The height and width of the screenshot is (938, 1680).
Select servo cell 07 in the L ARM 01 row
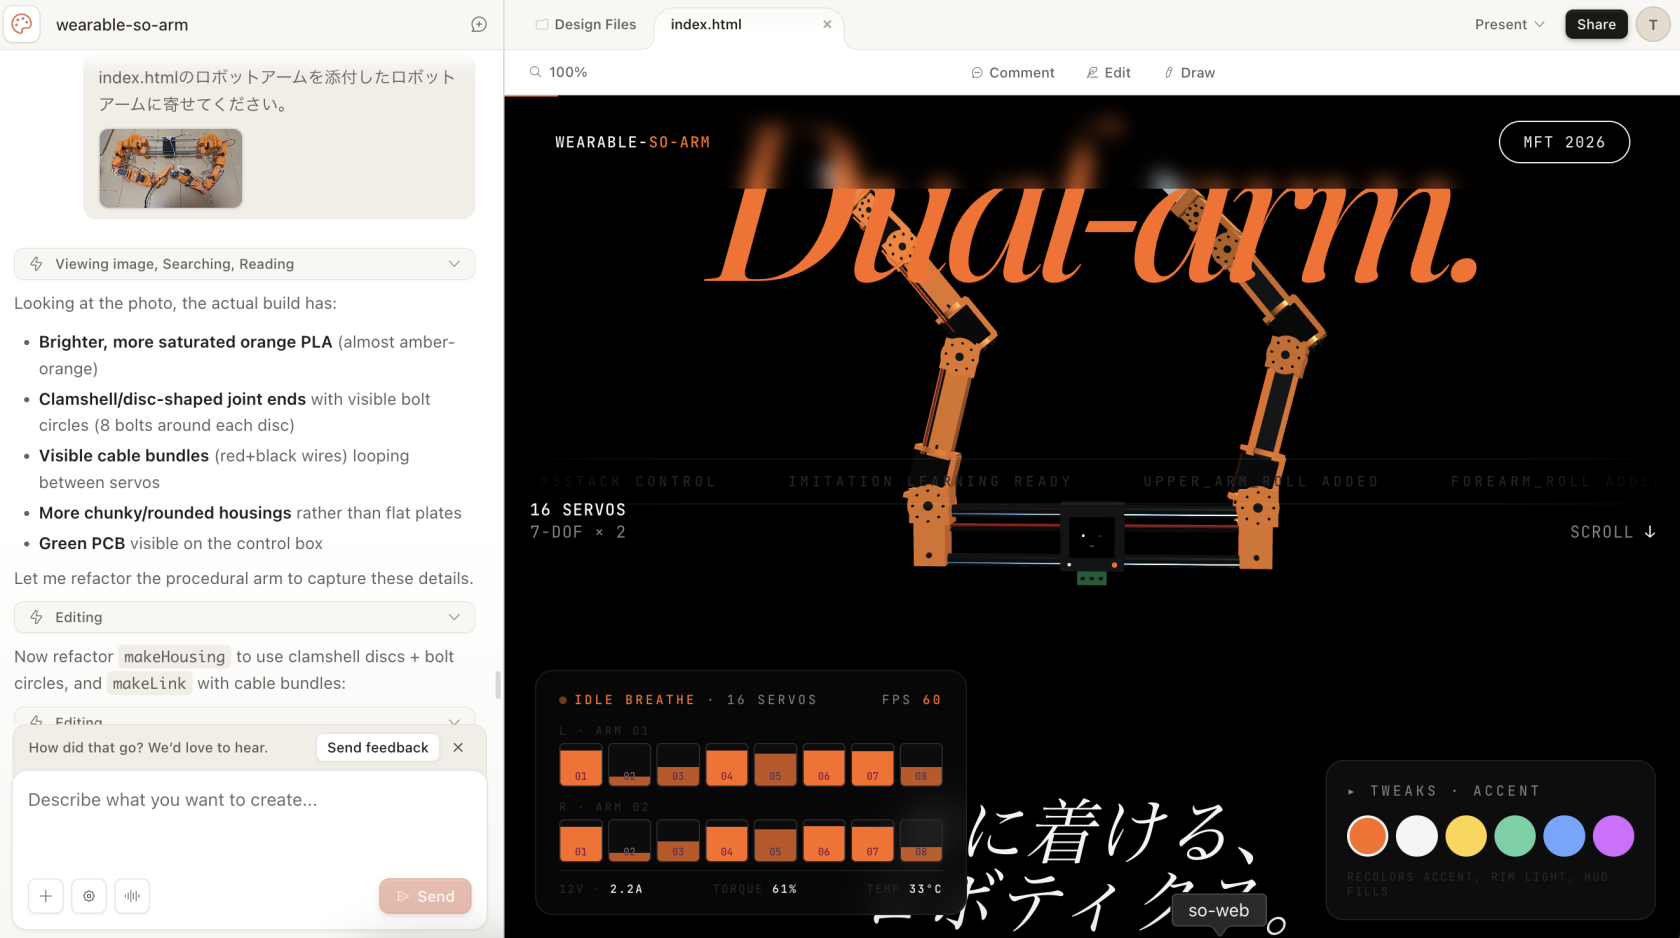click(x=873, y=765)
